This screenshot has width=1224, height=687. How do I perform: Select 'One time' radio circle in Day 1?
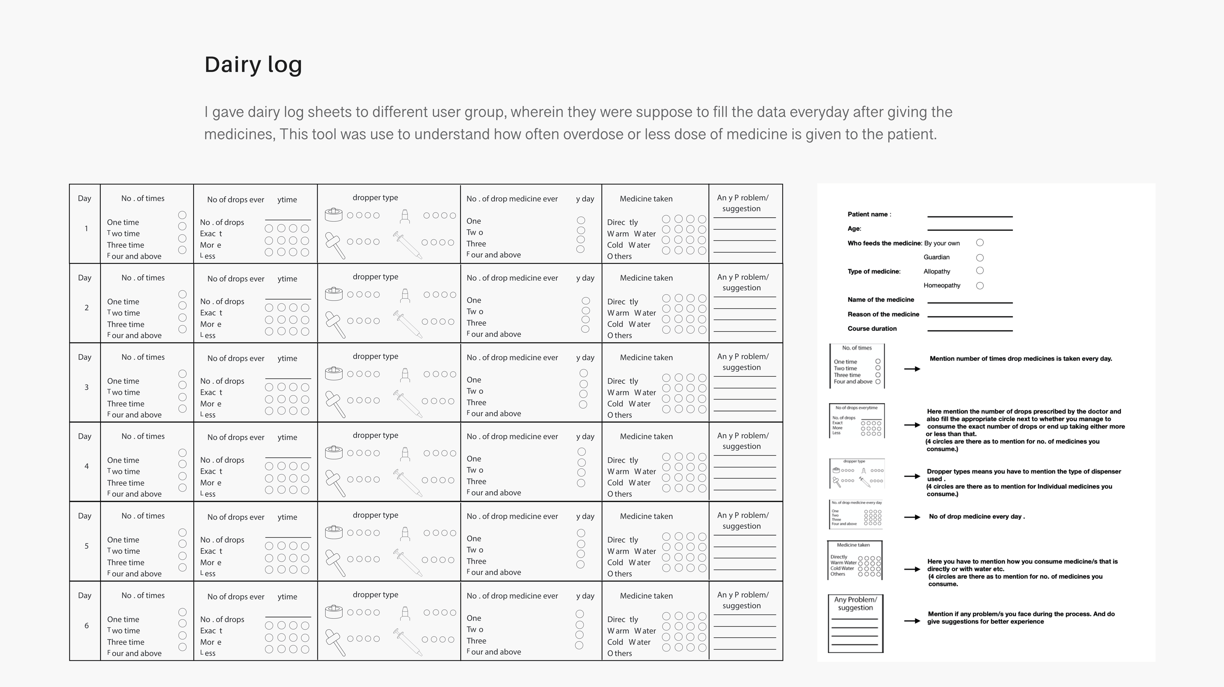(182, 215)
